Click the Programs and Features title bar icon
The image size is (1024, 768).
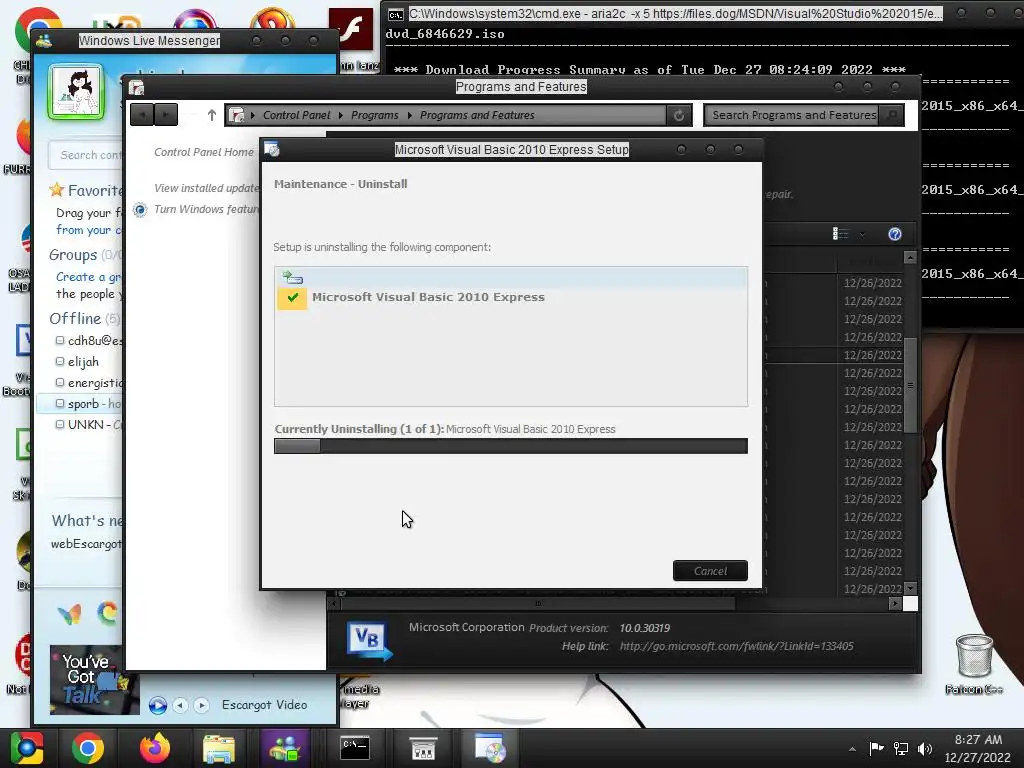[x=136, y=88]
